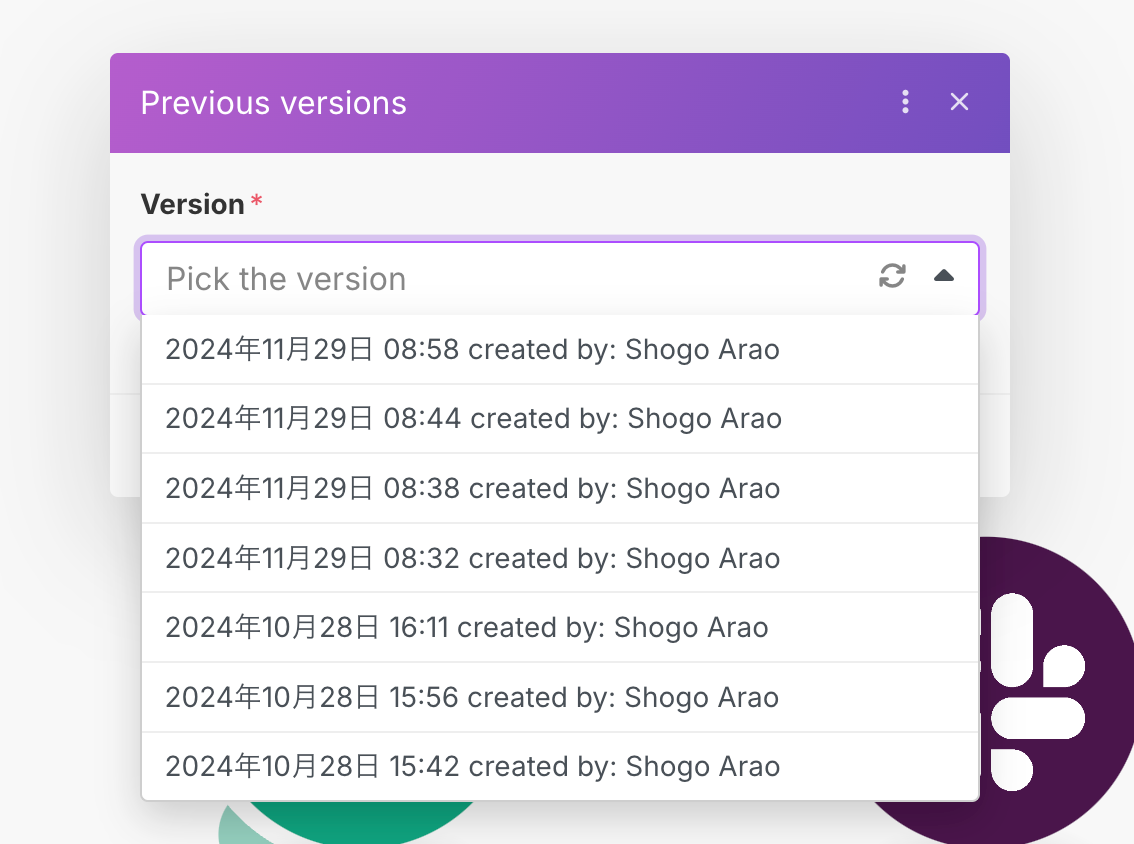Click the Version field label

192,204
